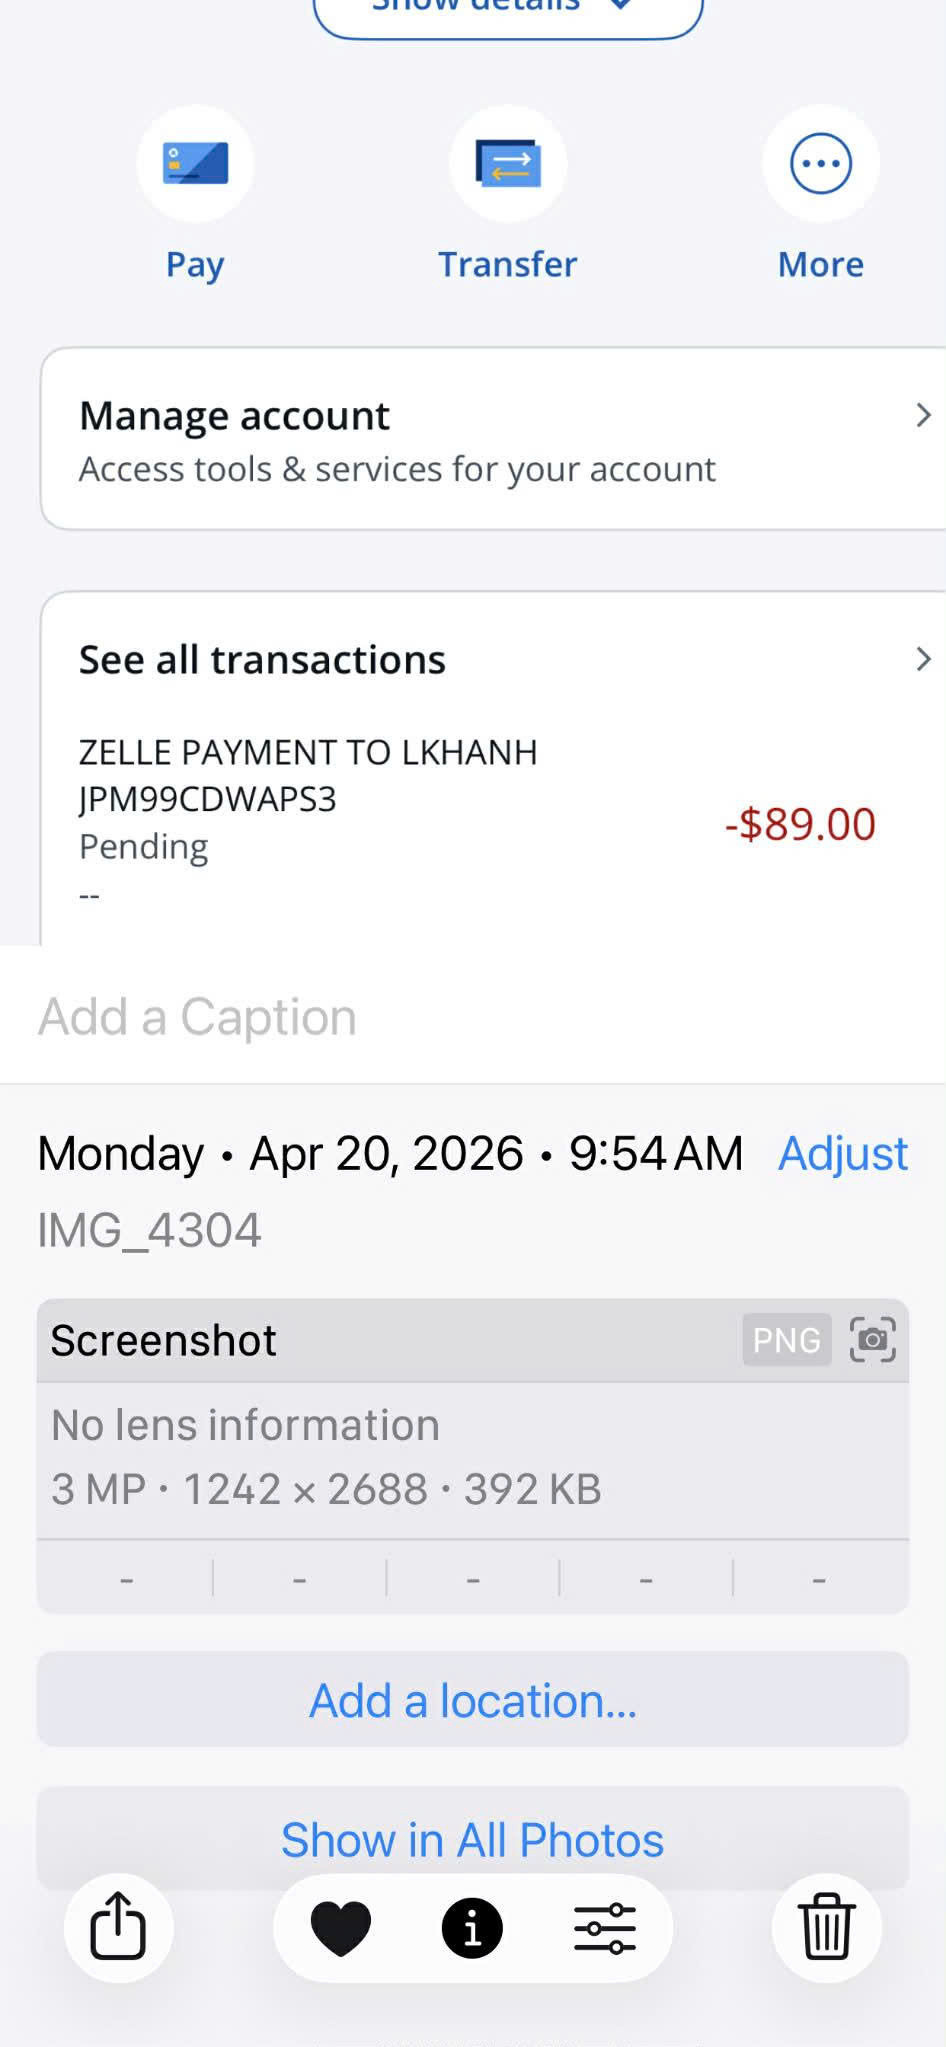The width and height of the screenshot is (946, 2047).
Task: Tap the PNG format badge
Action: click(x=787, y=1339)
